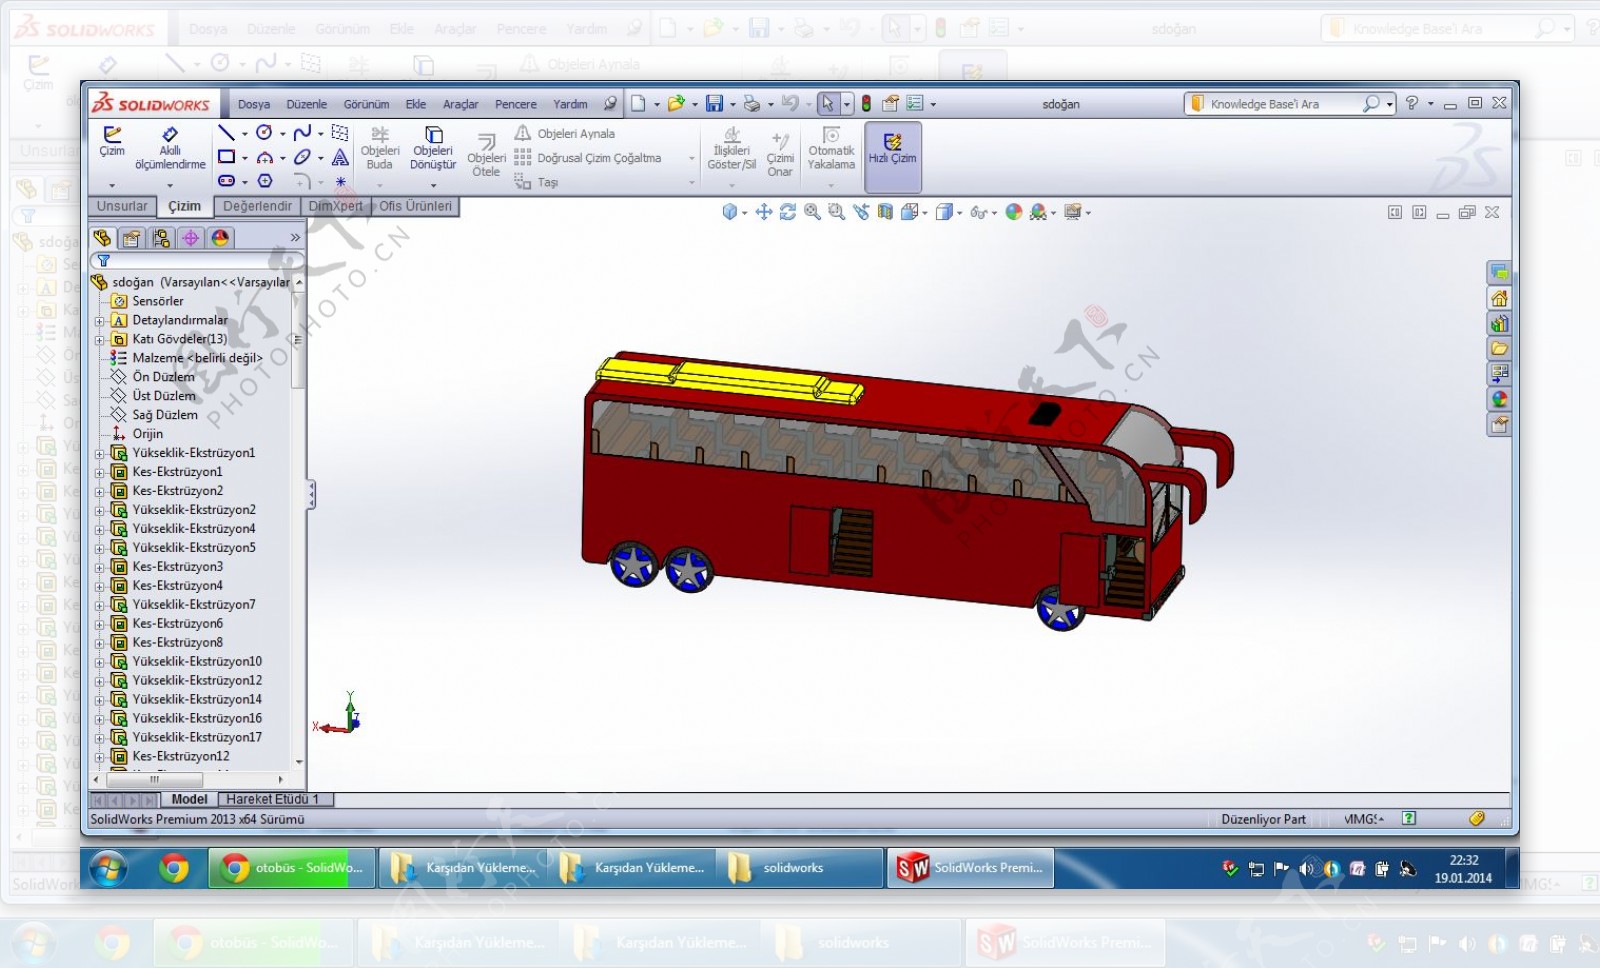
Task: Expand the Yükseklik-Ekstrüzyon1 feature
Action: click(x=99, y=454)
